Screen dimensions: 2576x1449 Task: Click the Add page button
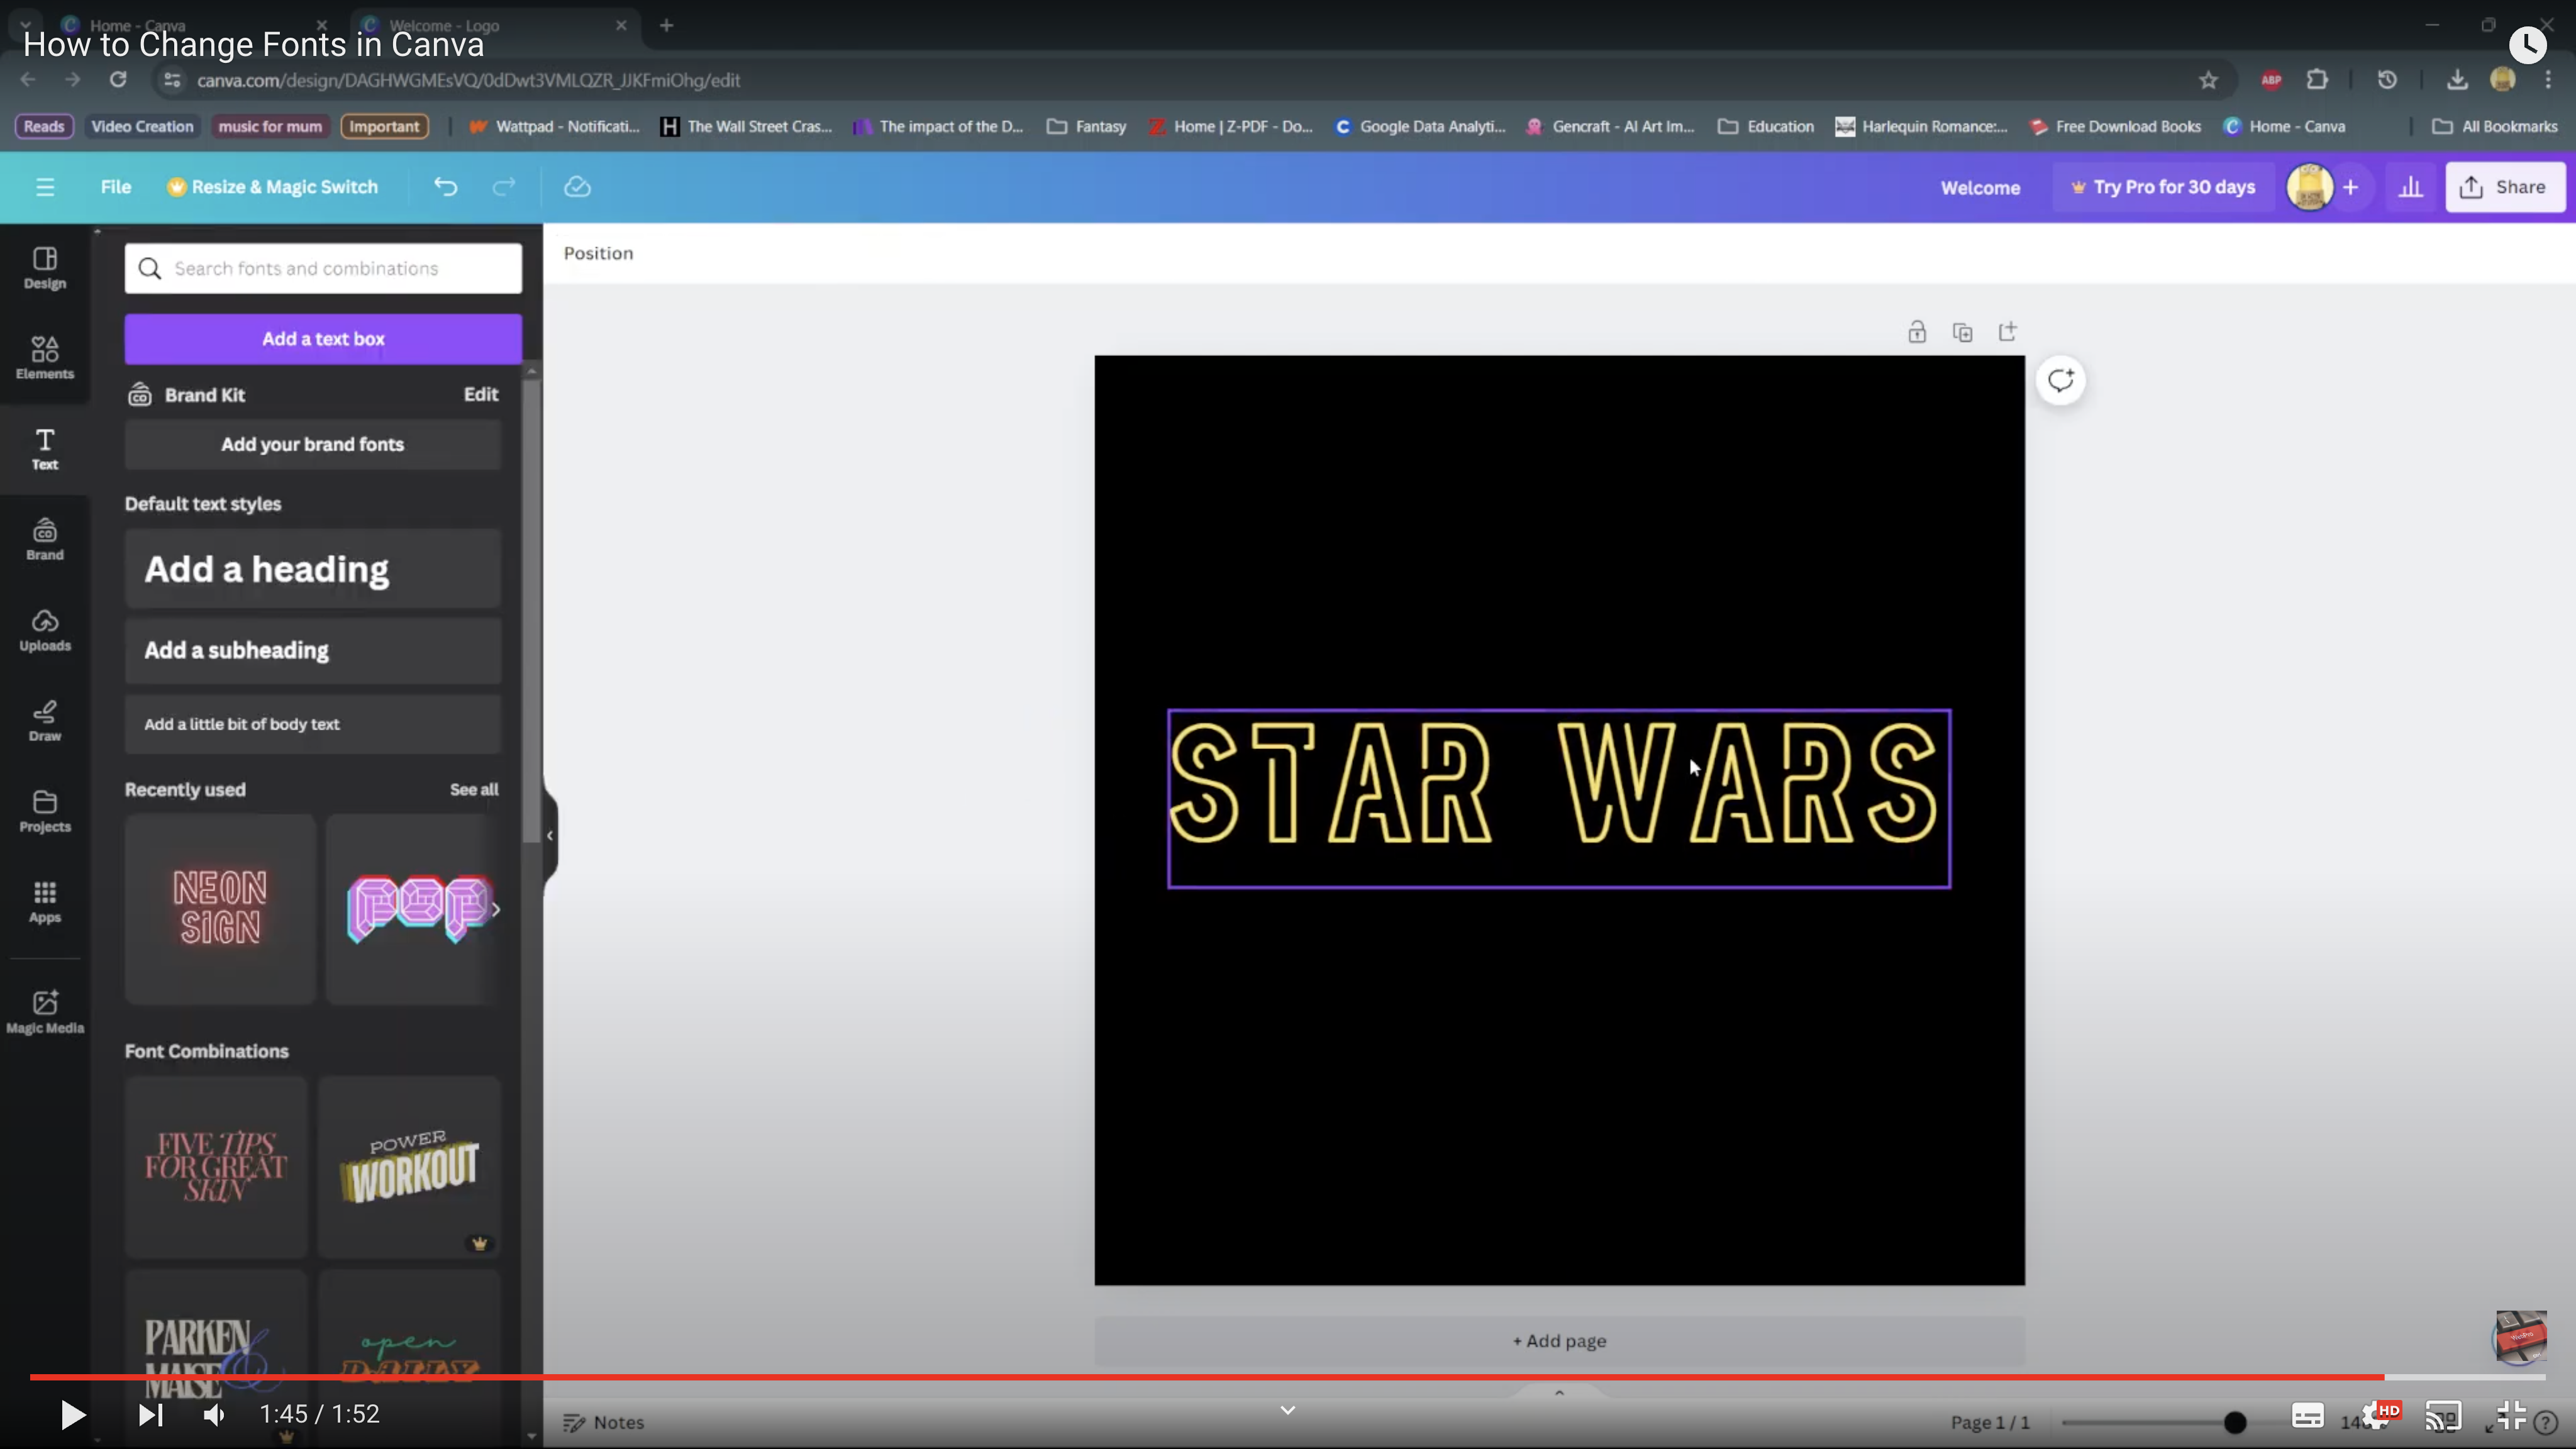(x=1559, y=1341)
